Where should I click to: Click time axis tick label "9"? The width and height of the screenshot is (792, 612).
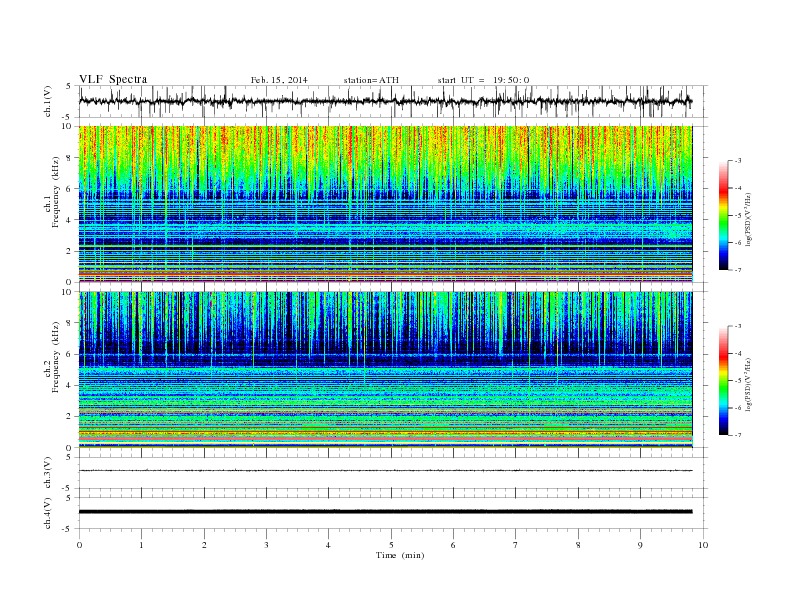pos(640,545)
